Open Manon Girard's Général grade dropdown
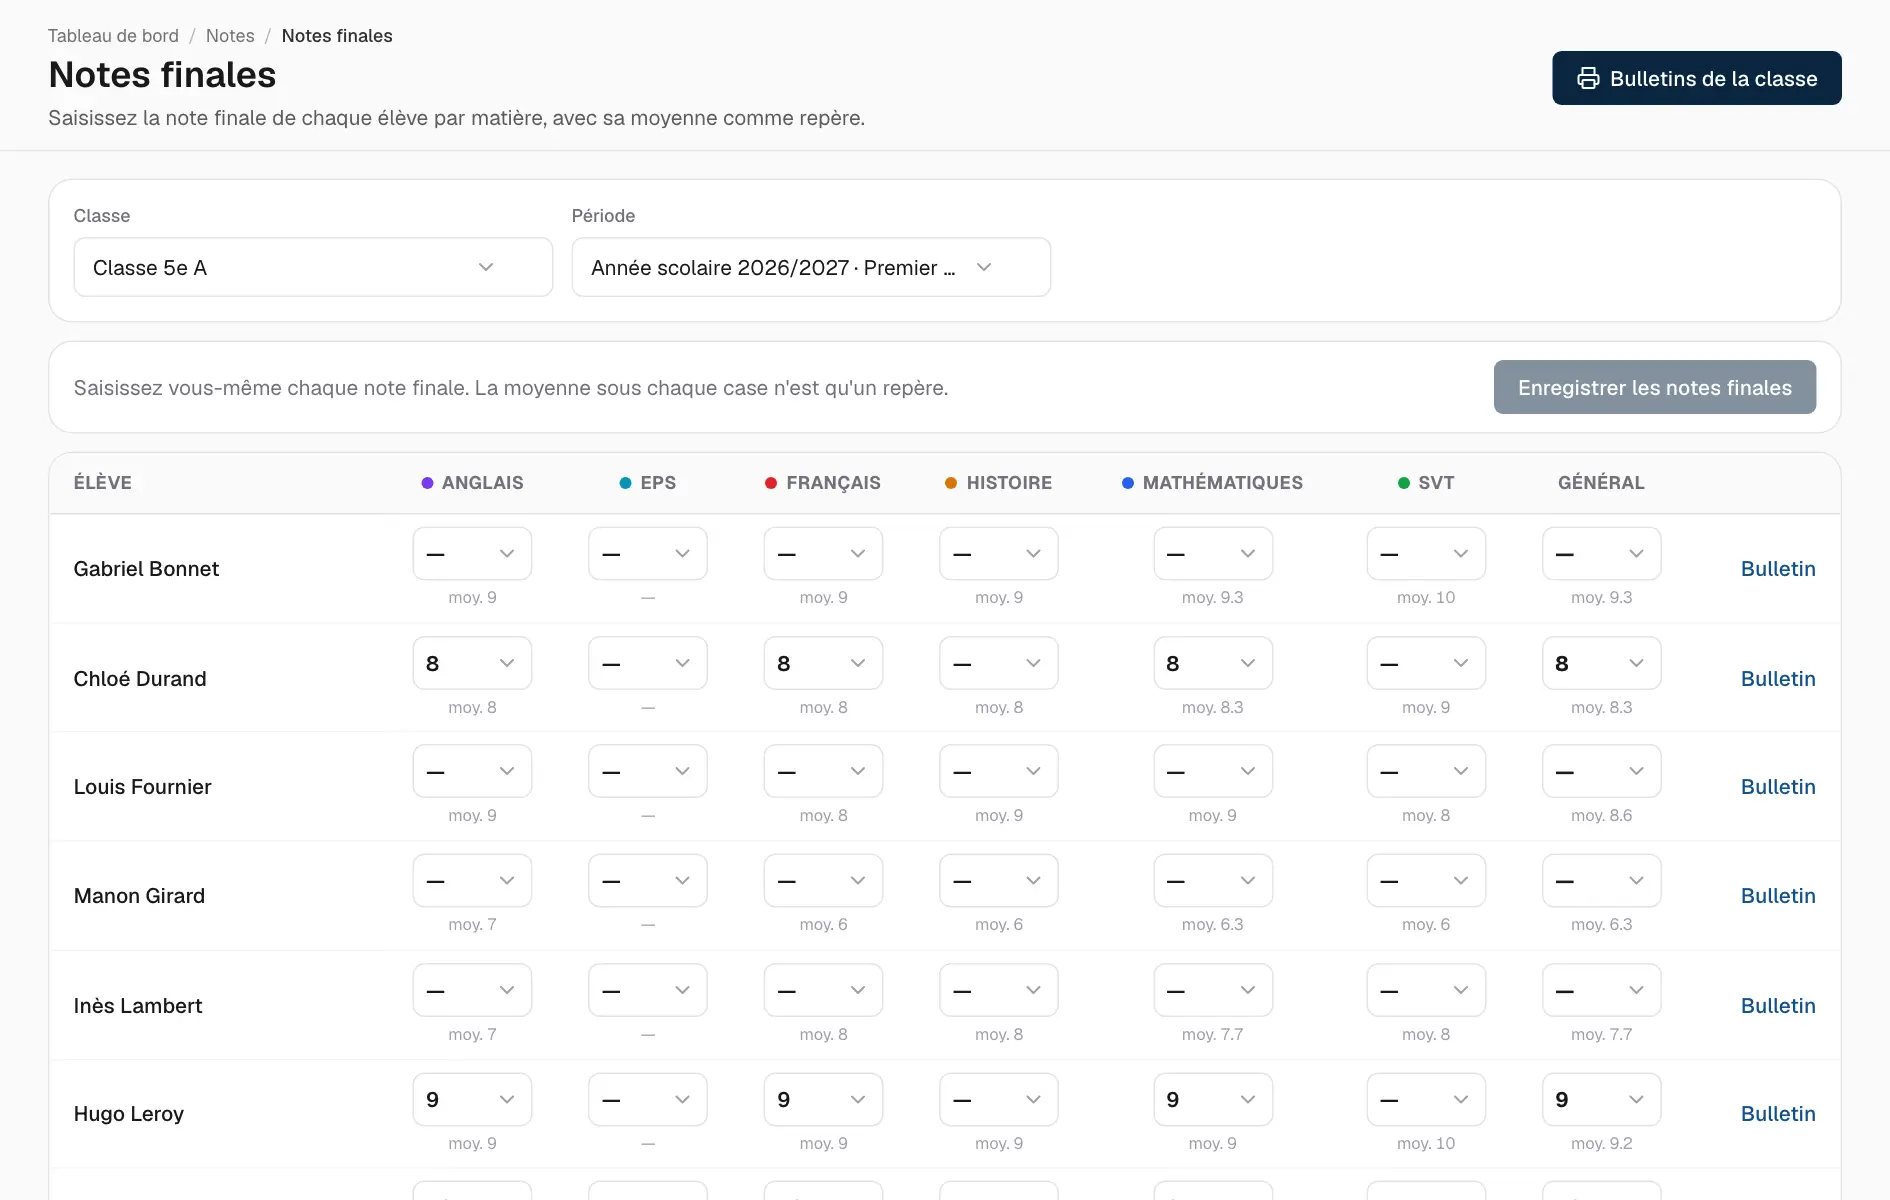 pos(1601,880)
